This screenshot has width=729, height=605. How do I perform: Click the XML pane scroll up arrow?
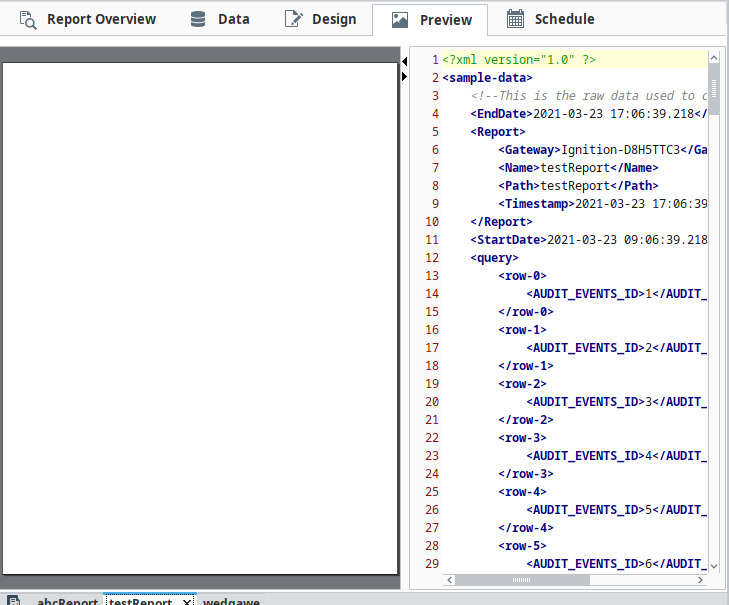[714, 57]
